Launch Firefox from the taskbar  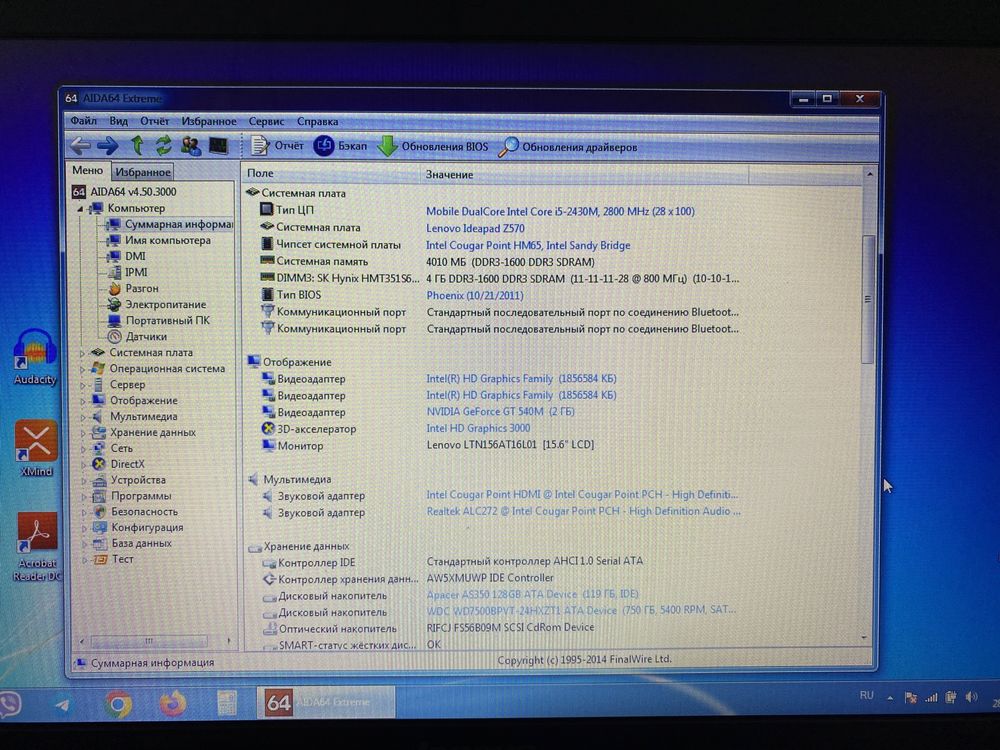pos(172,703)
